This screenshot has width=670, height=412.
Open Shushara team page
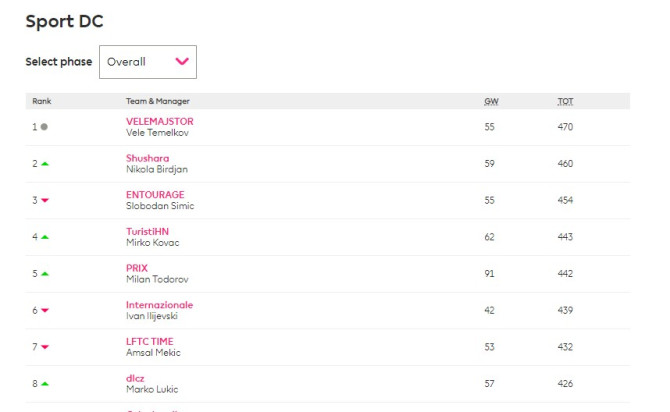click(147, 158)
